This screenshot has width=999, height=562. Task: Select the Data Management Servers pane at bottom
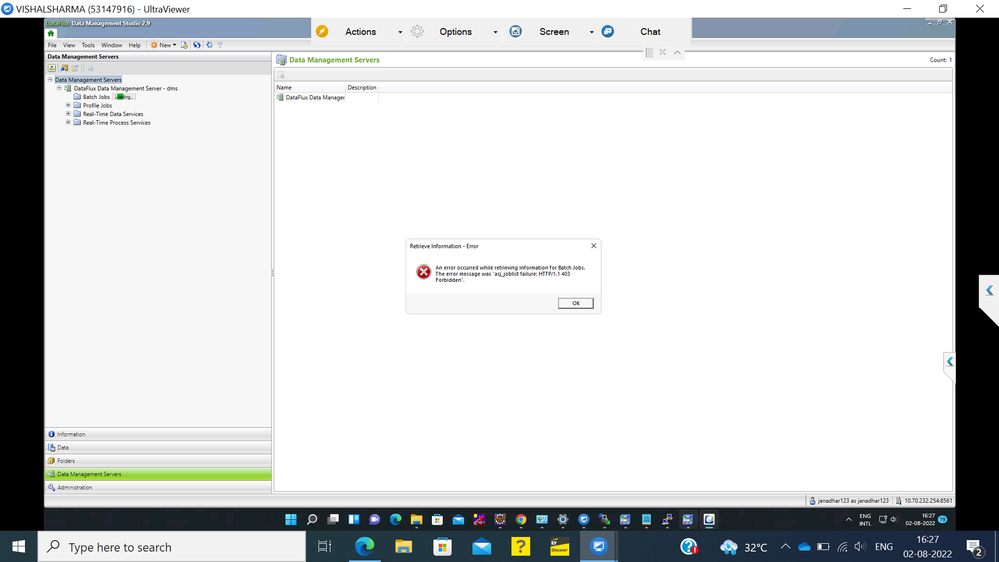pyautogui.click(x=158, y=474)
